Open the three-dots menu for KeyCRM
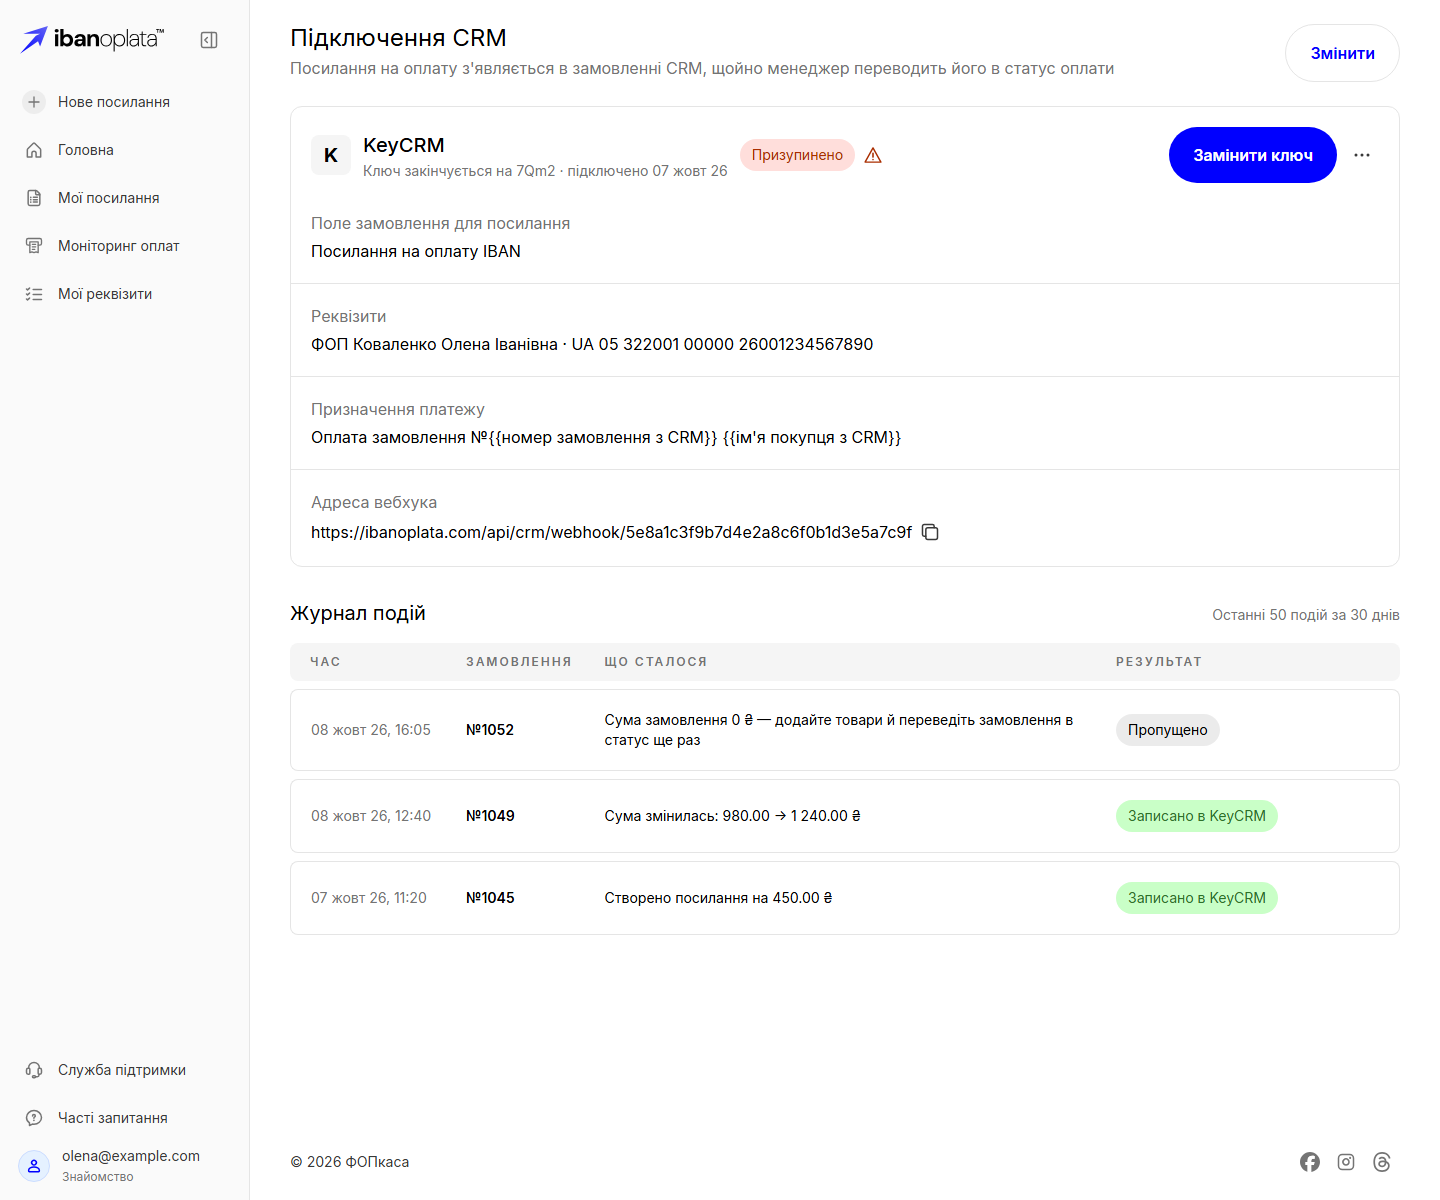 pyautogui.click(x=1362, y=155)
